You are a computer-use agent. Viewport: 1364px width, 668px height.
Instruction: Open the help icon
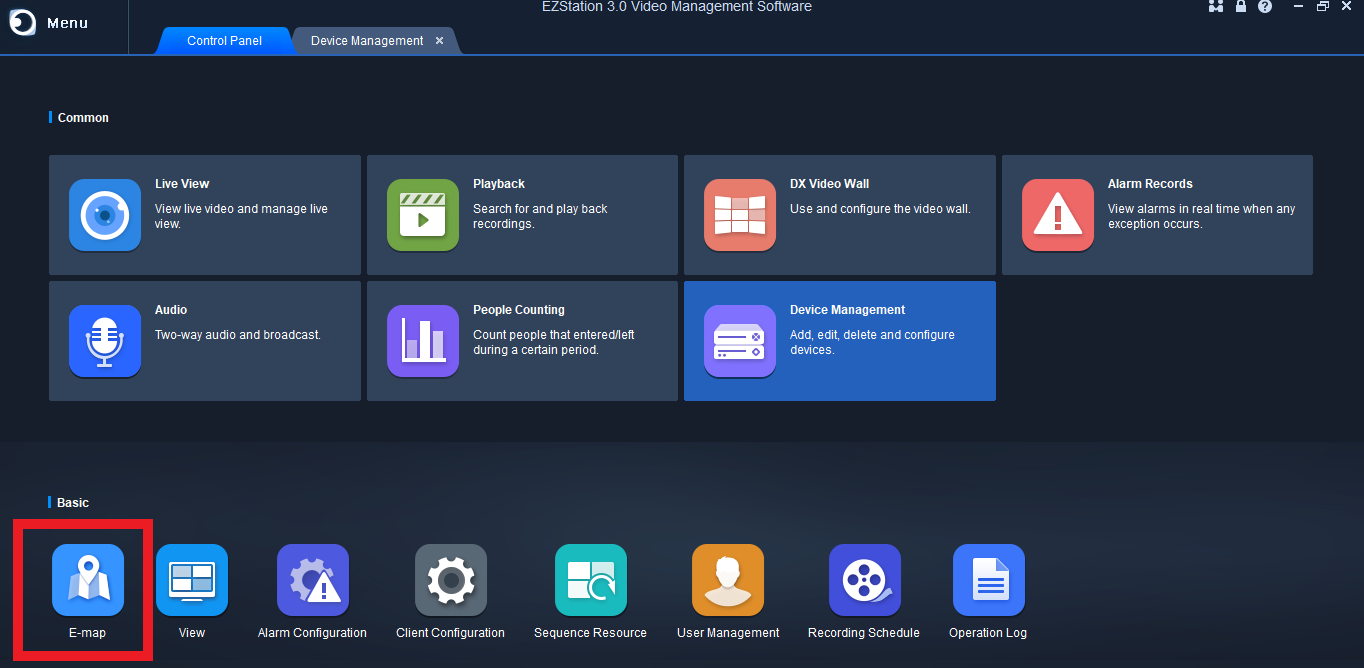1265,7
